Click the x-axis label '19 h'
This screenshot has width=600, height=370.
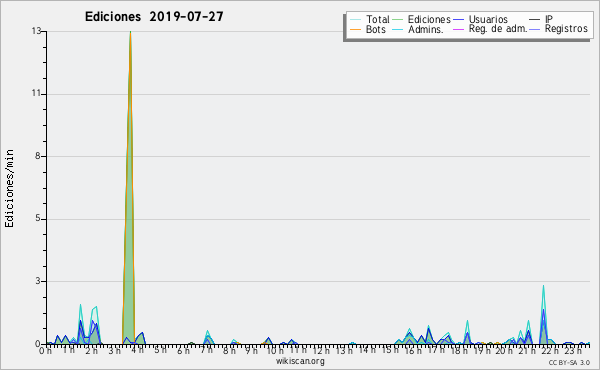tap(482, 350)
